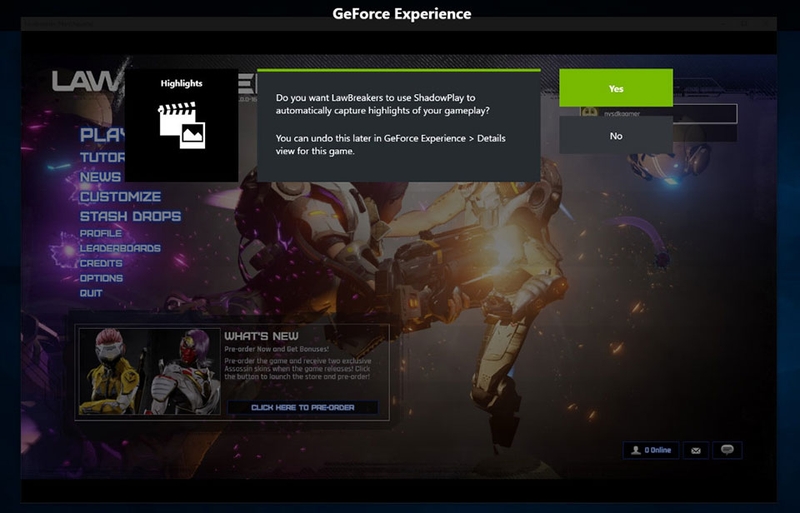Viewport: 800px width, 513px height.
Task: Open the chat speech bubble icon
Action: pos(727,450)
